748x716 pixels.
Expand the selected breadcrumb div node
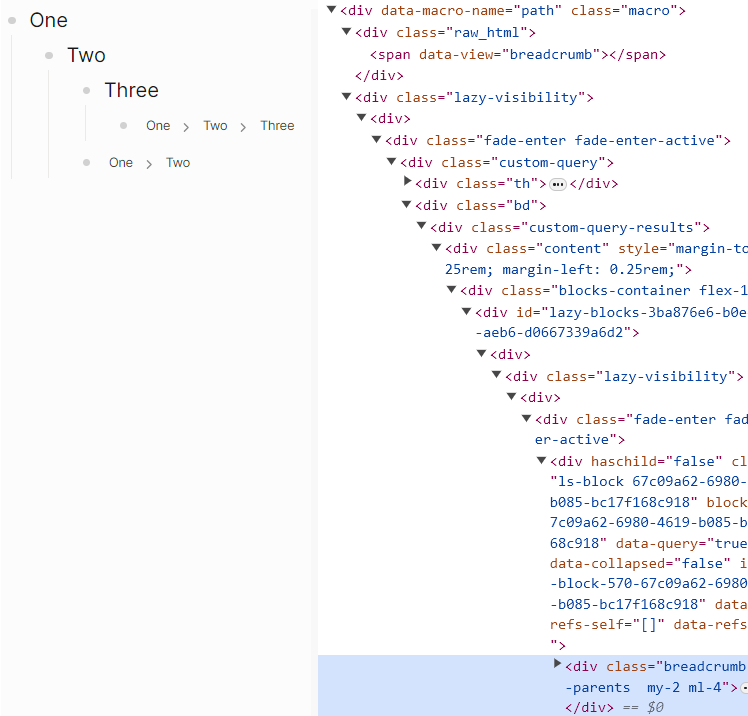(x=557, y=664)
